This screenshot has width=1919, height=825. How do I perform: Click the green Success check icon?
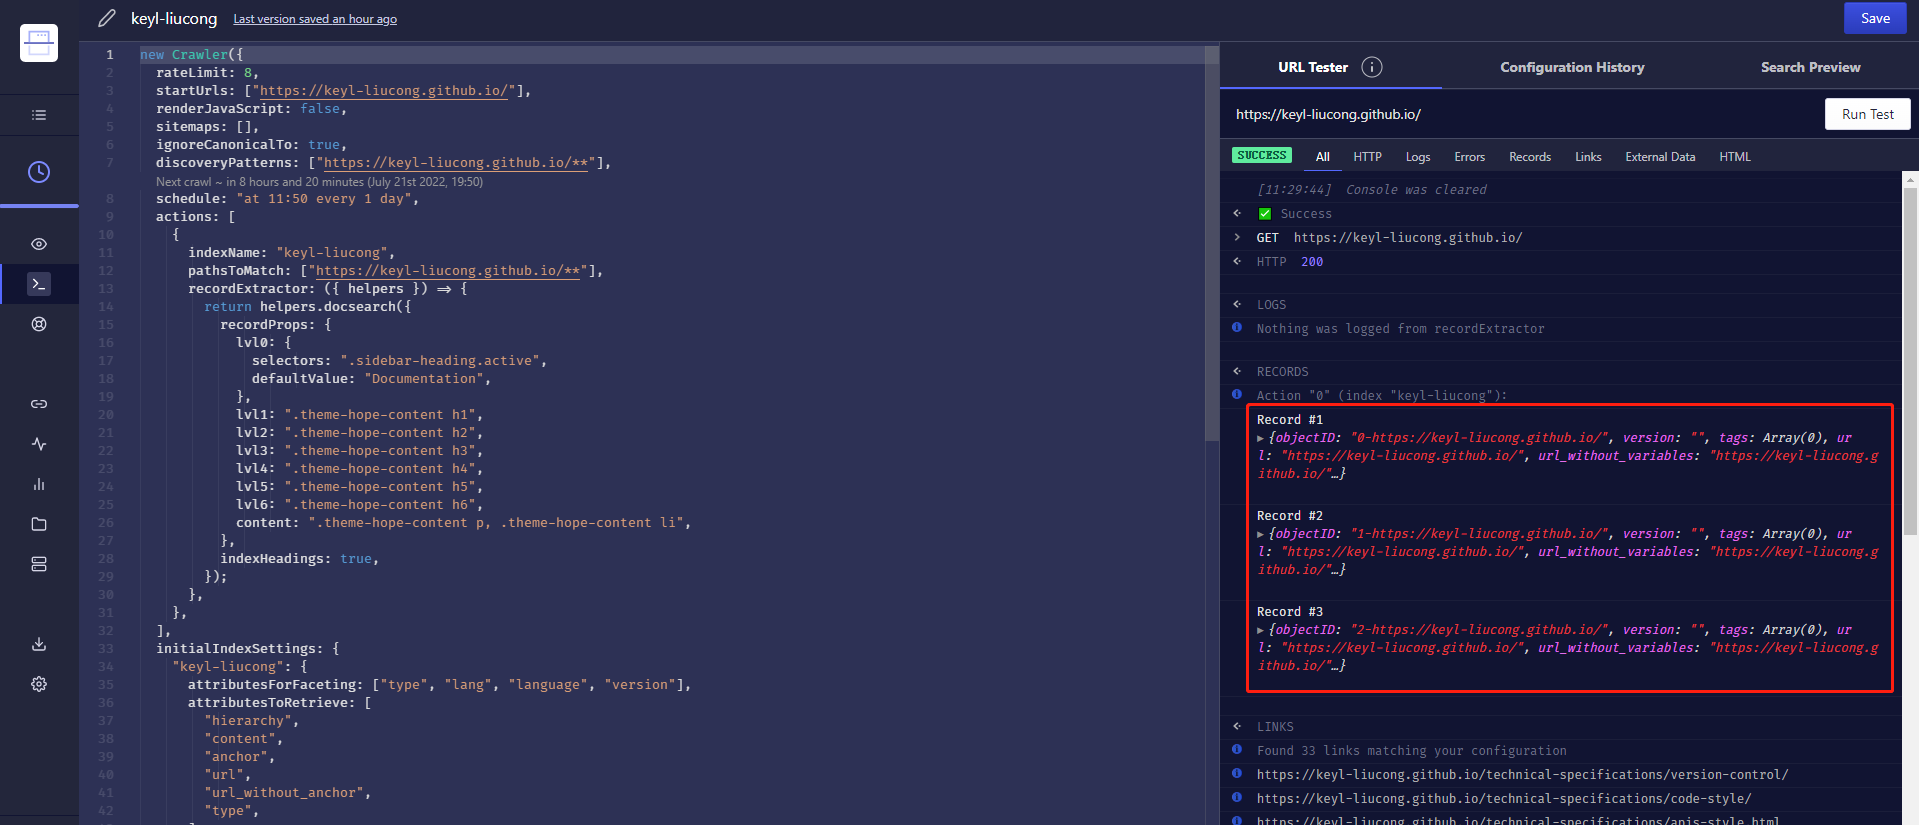[1265, 214]
